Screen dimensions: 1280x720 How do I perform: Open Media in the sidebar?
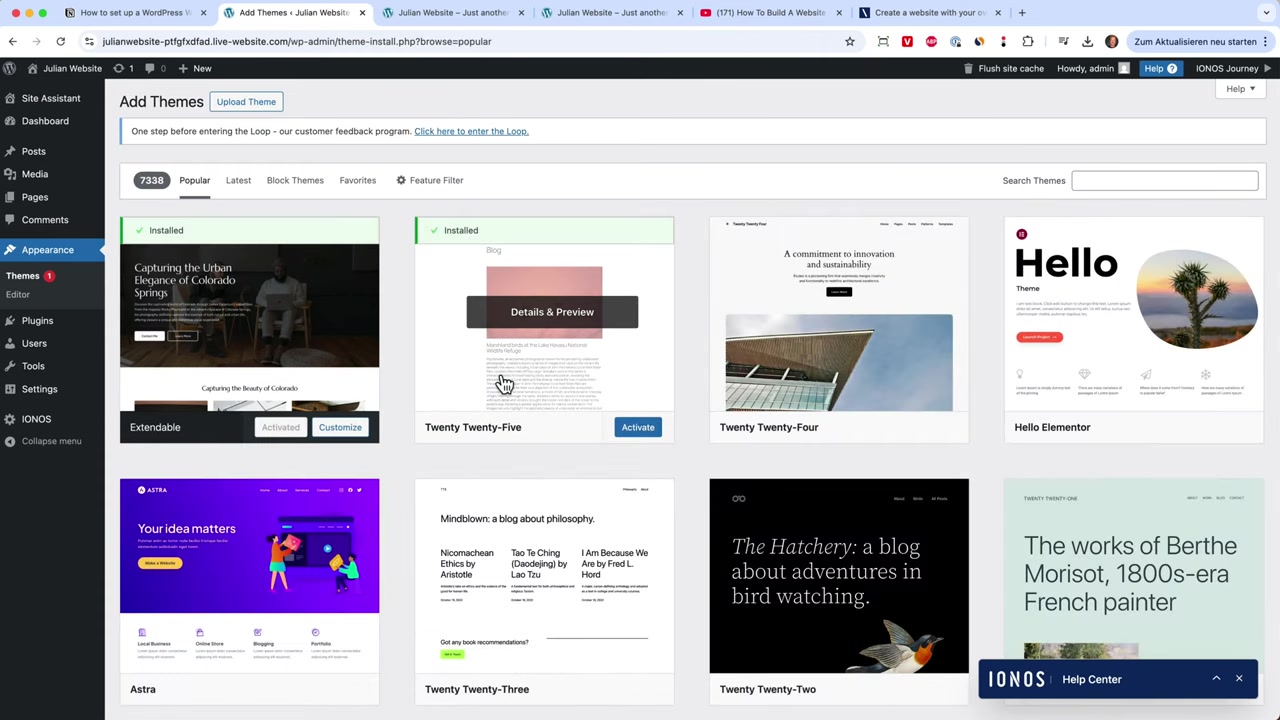click(x=35, y=174)
